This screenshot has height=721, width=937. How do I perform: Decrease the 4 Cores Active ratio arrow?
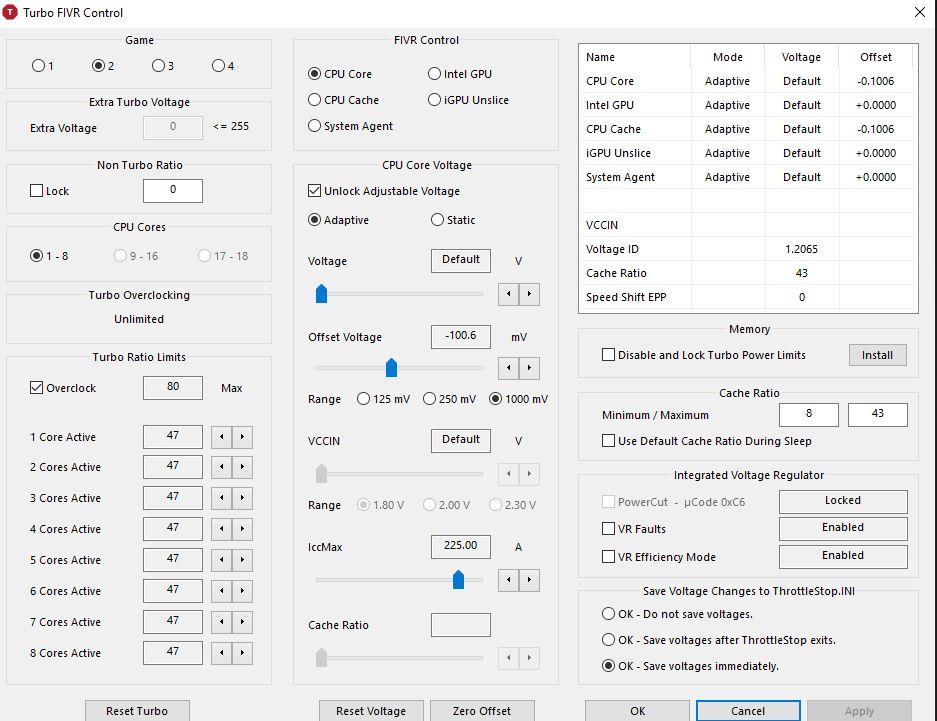(222, 529)
